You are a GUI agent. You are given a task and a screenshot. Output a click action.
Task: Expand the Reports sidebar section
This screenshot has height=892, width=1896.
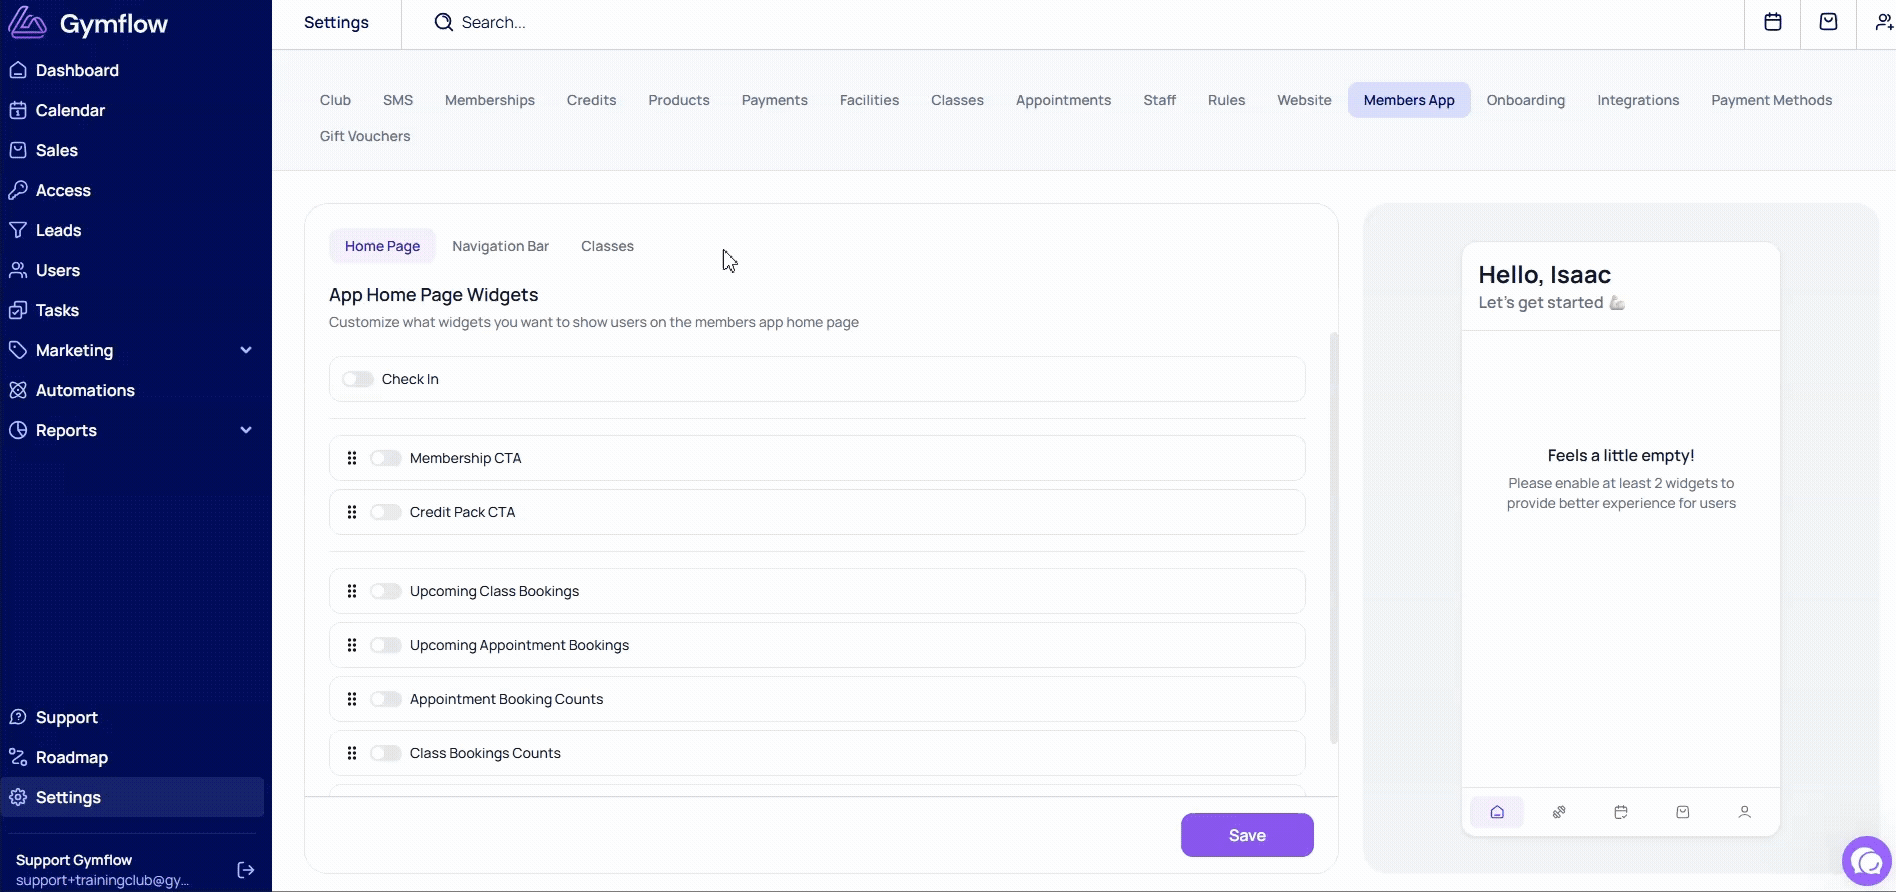pyautogui.click(x=246, y=430)
